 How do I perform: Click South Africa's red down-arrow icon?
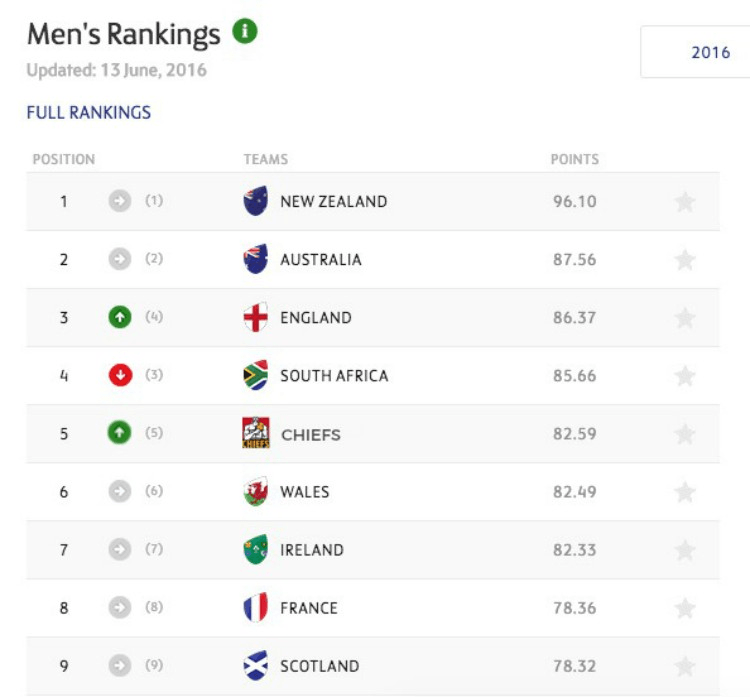[x=120, y=375]
